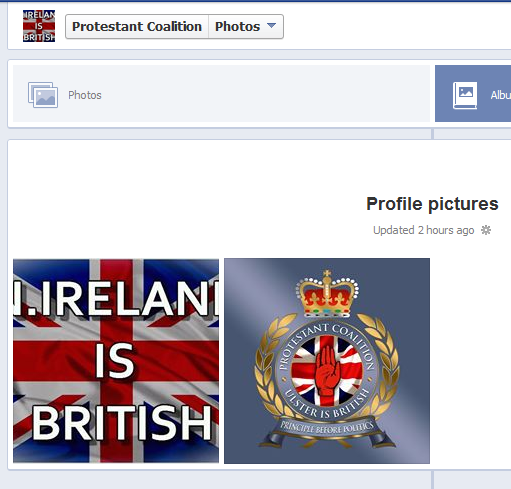
Task: Click the Photos label beside the icon
Action: [85, 95]
